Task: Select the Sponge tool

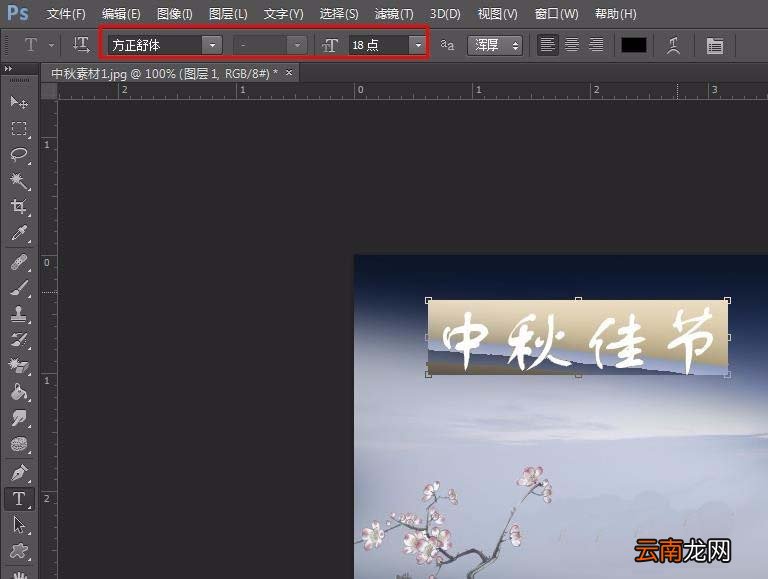Action: point(19,444)
